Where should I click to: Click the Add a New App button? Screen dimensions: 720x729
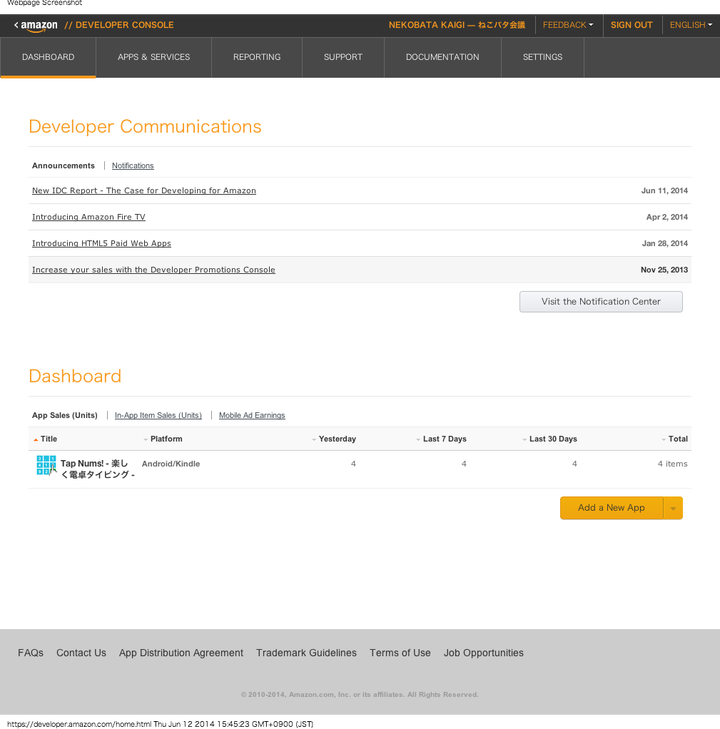point(611,508)
